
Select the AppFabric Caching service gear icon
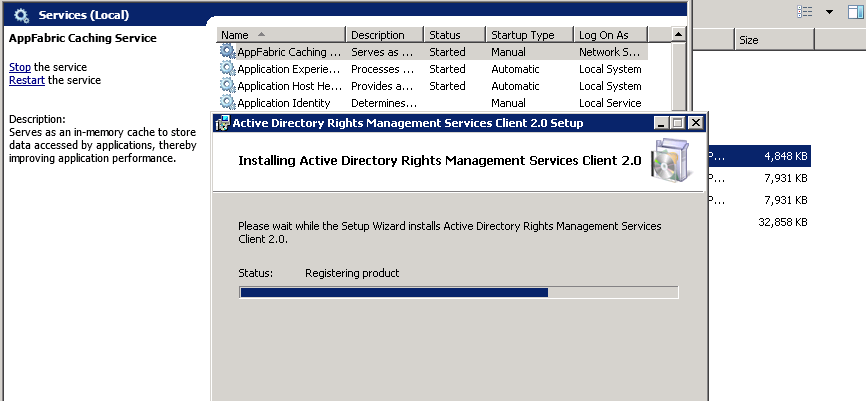(228, 52)
